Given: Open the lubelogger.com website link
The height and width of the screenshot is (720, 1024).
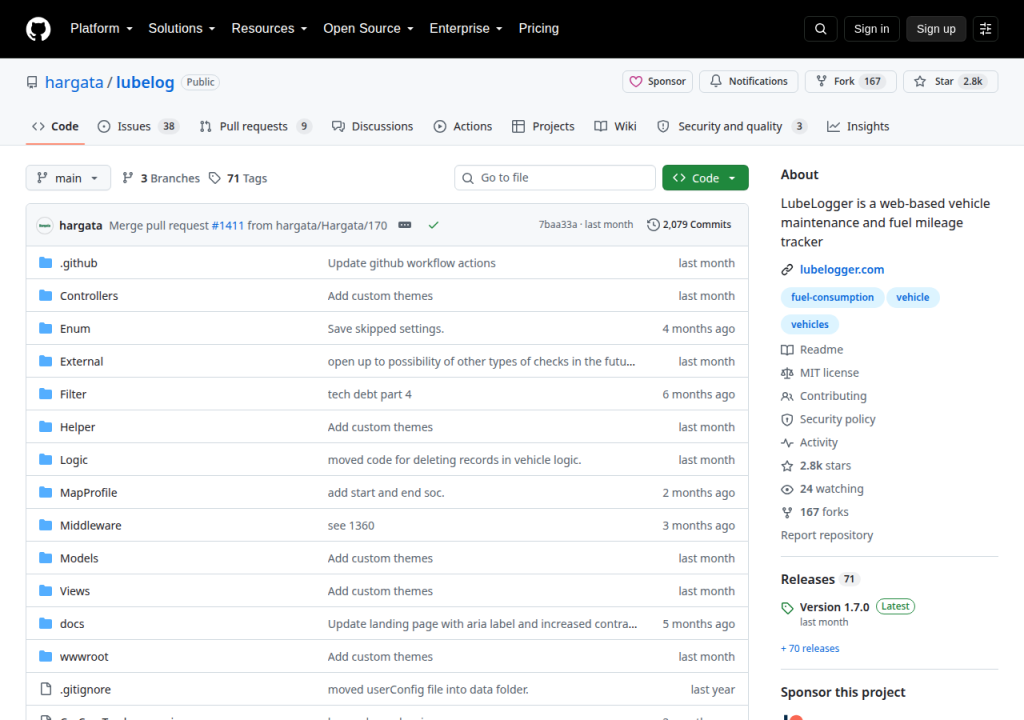Looking at the screenshot, I should [x=842, y=270].
